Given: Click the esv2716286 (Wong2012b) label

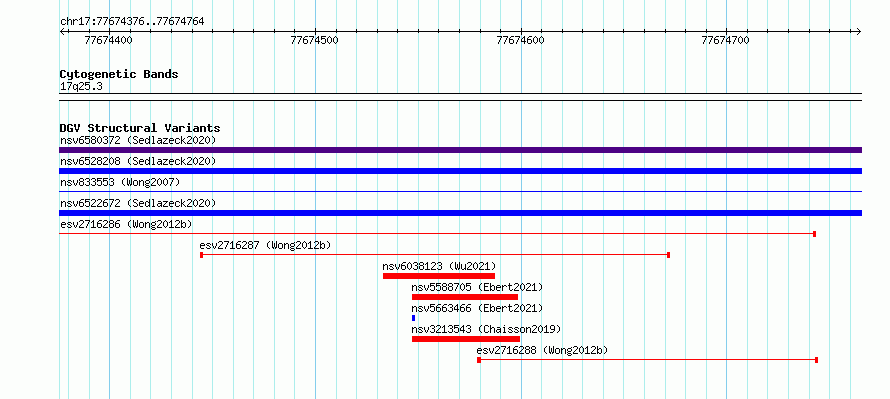Looking at the screenshot, I should [126, 224].
